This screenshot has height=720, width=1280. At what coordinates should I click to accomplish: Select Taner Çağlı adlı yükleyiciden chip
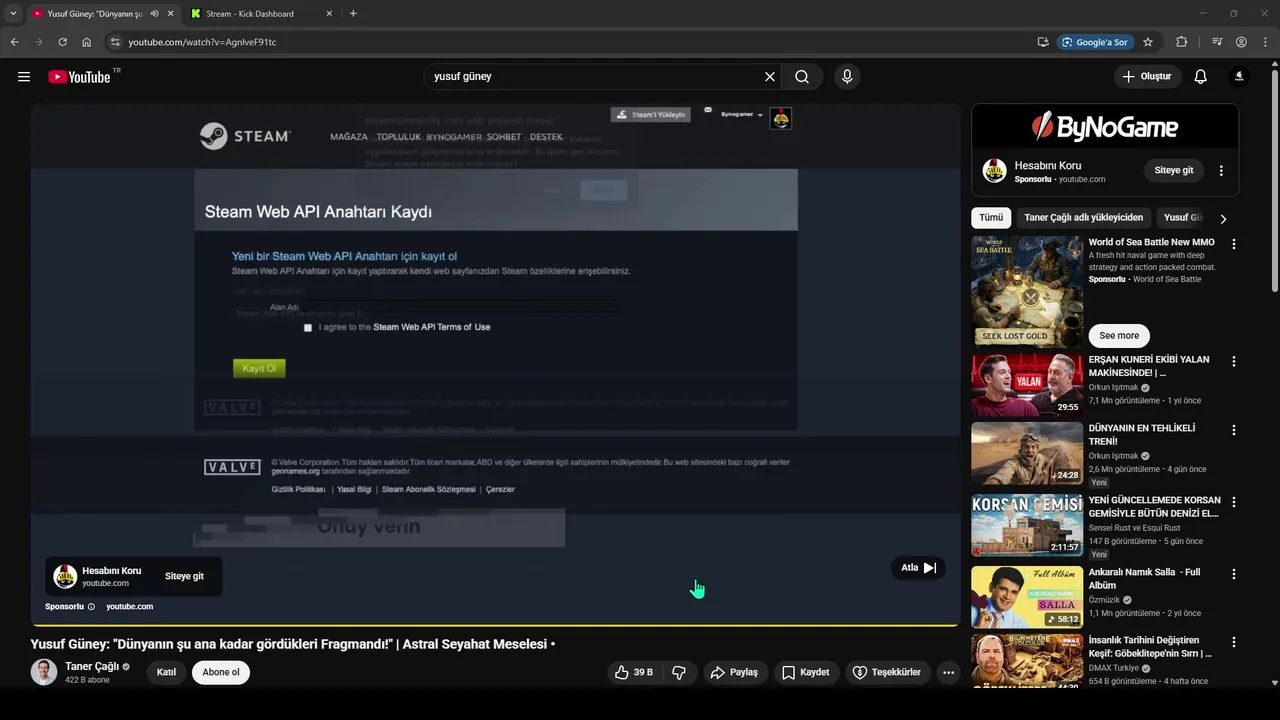click(x=1083, y=217)
